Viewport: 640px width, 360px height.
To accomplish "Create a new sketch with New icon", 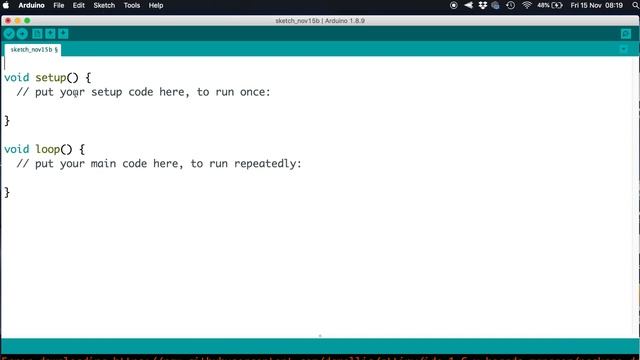I will pyautogui.click(x=37, y=34).
